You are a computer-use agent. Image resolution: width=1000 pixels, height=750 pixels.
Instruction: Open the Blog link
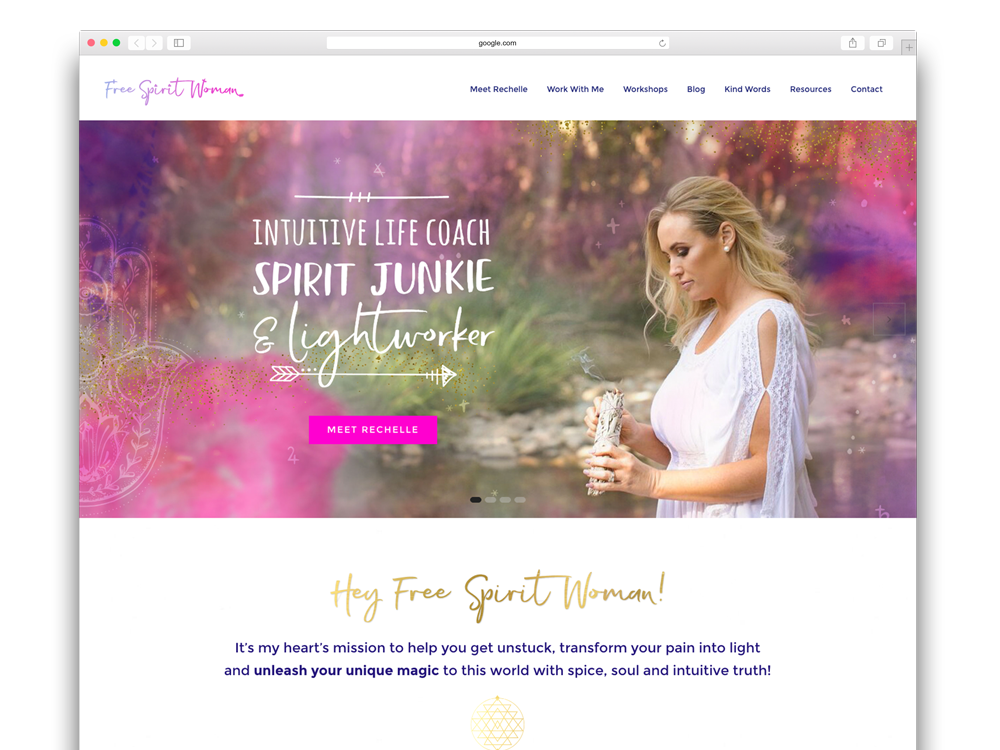[x=696, y=89]
